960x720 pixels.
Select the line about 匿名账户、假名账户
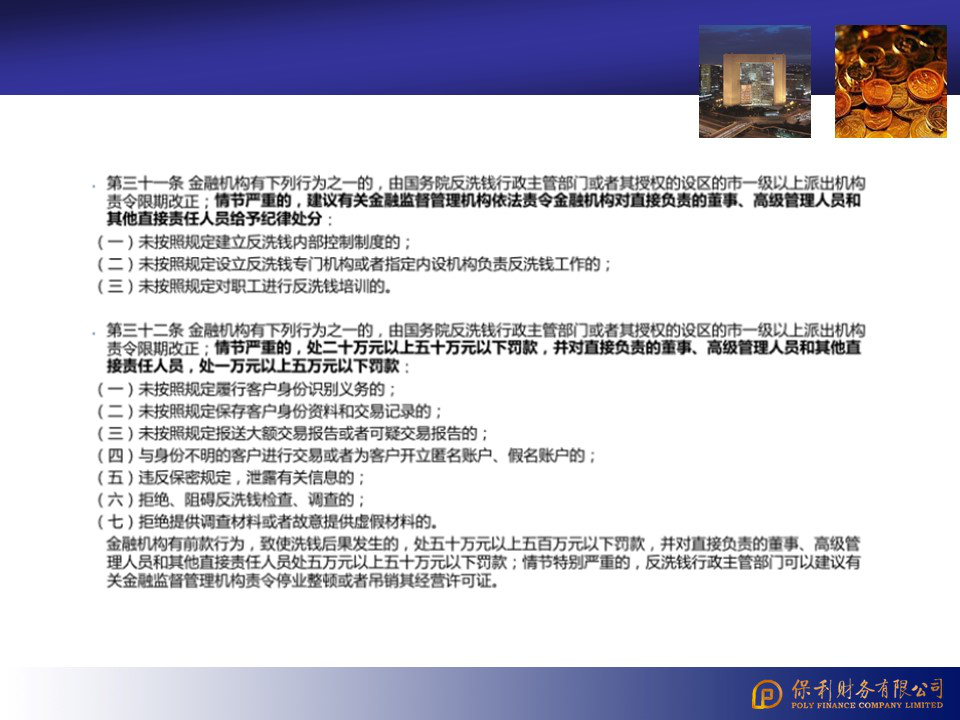(x=347, y=455)
